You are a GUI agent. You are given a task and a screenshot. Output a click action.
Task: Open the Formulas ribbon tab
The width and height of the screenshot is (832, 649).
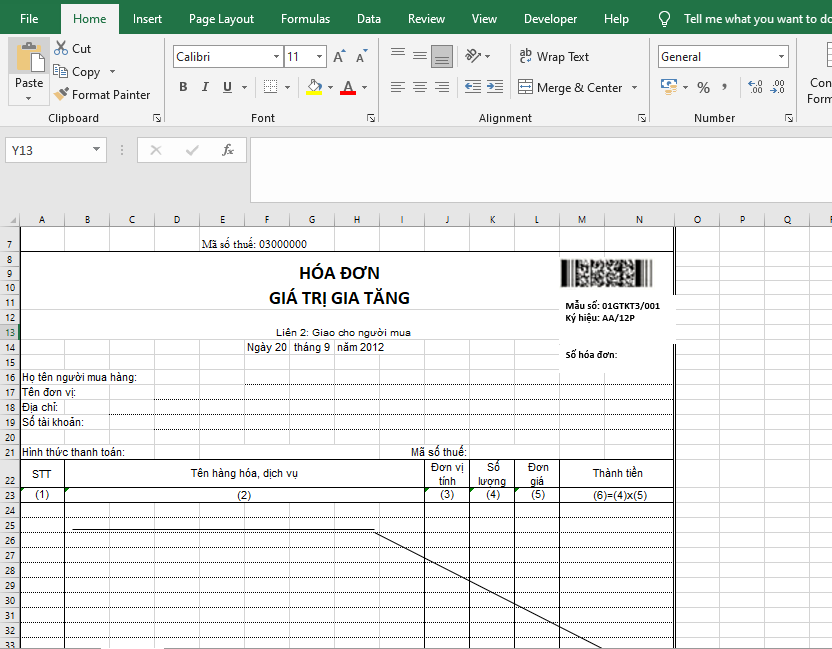tap(305, 19)
